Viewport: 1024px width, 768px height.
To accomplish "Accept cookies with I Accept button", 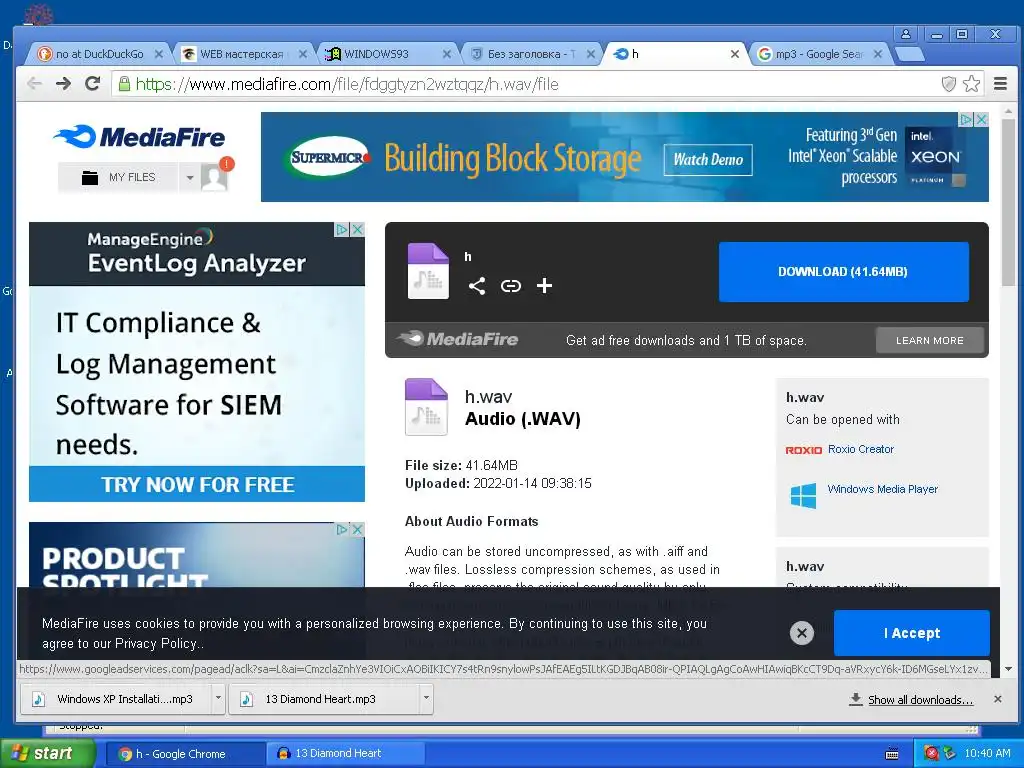I will [x=912, y=633].
